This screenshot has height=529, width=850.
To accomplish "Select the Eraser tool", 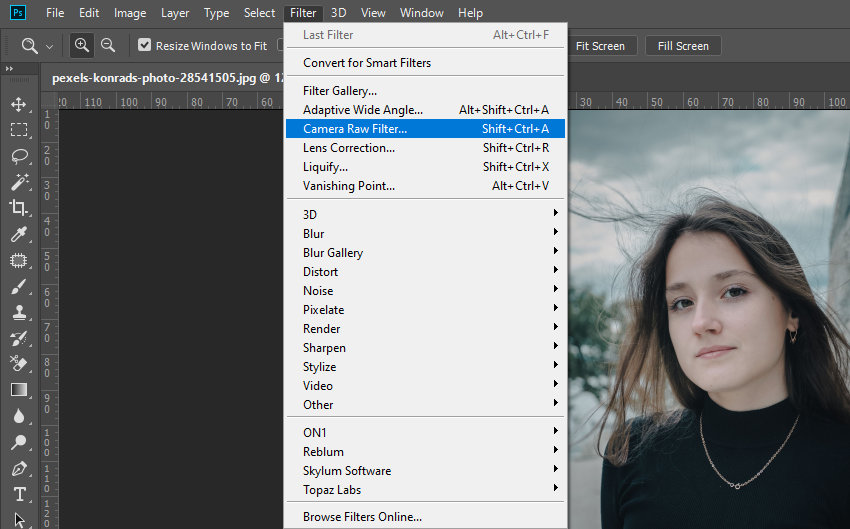I will (x=19, y=364).
